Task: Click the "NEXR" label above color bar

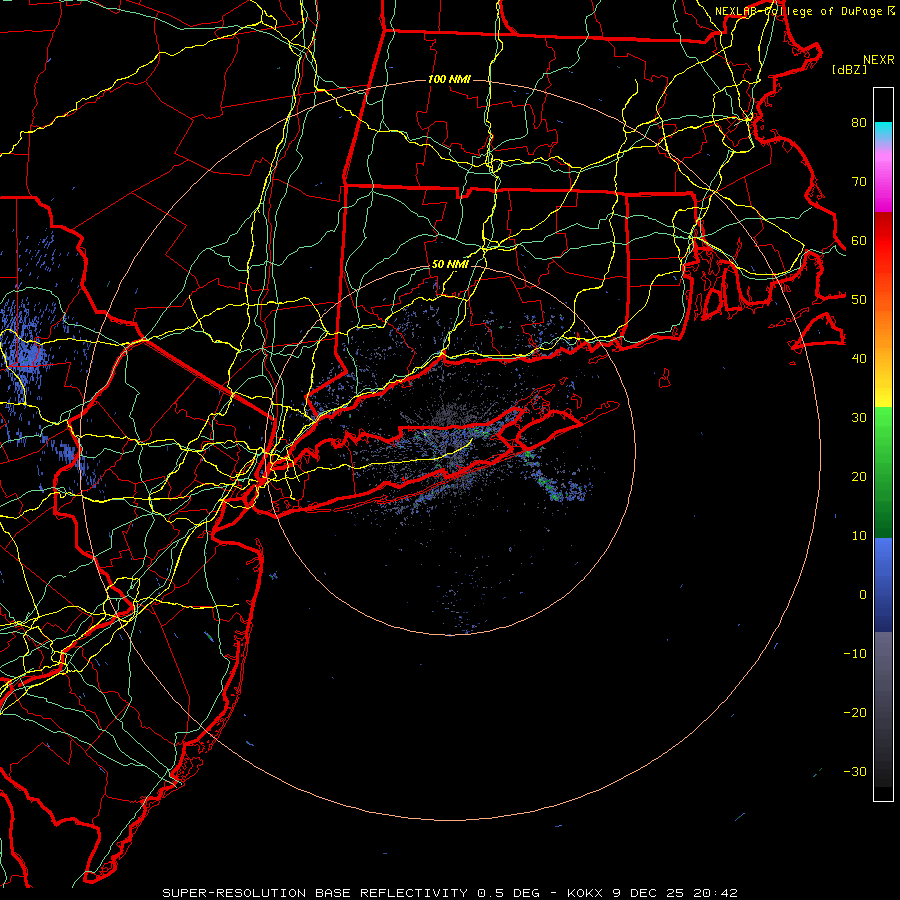Action: 878,60
